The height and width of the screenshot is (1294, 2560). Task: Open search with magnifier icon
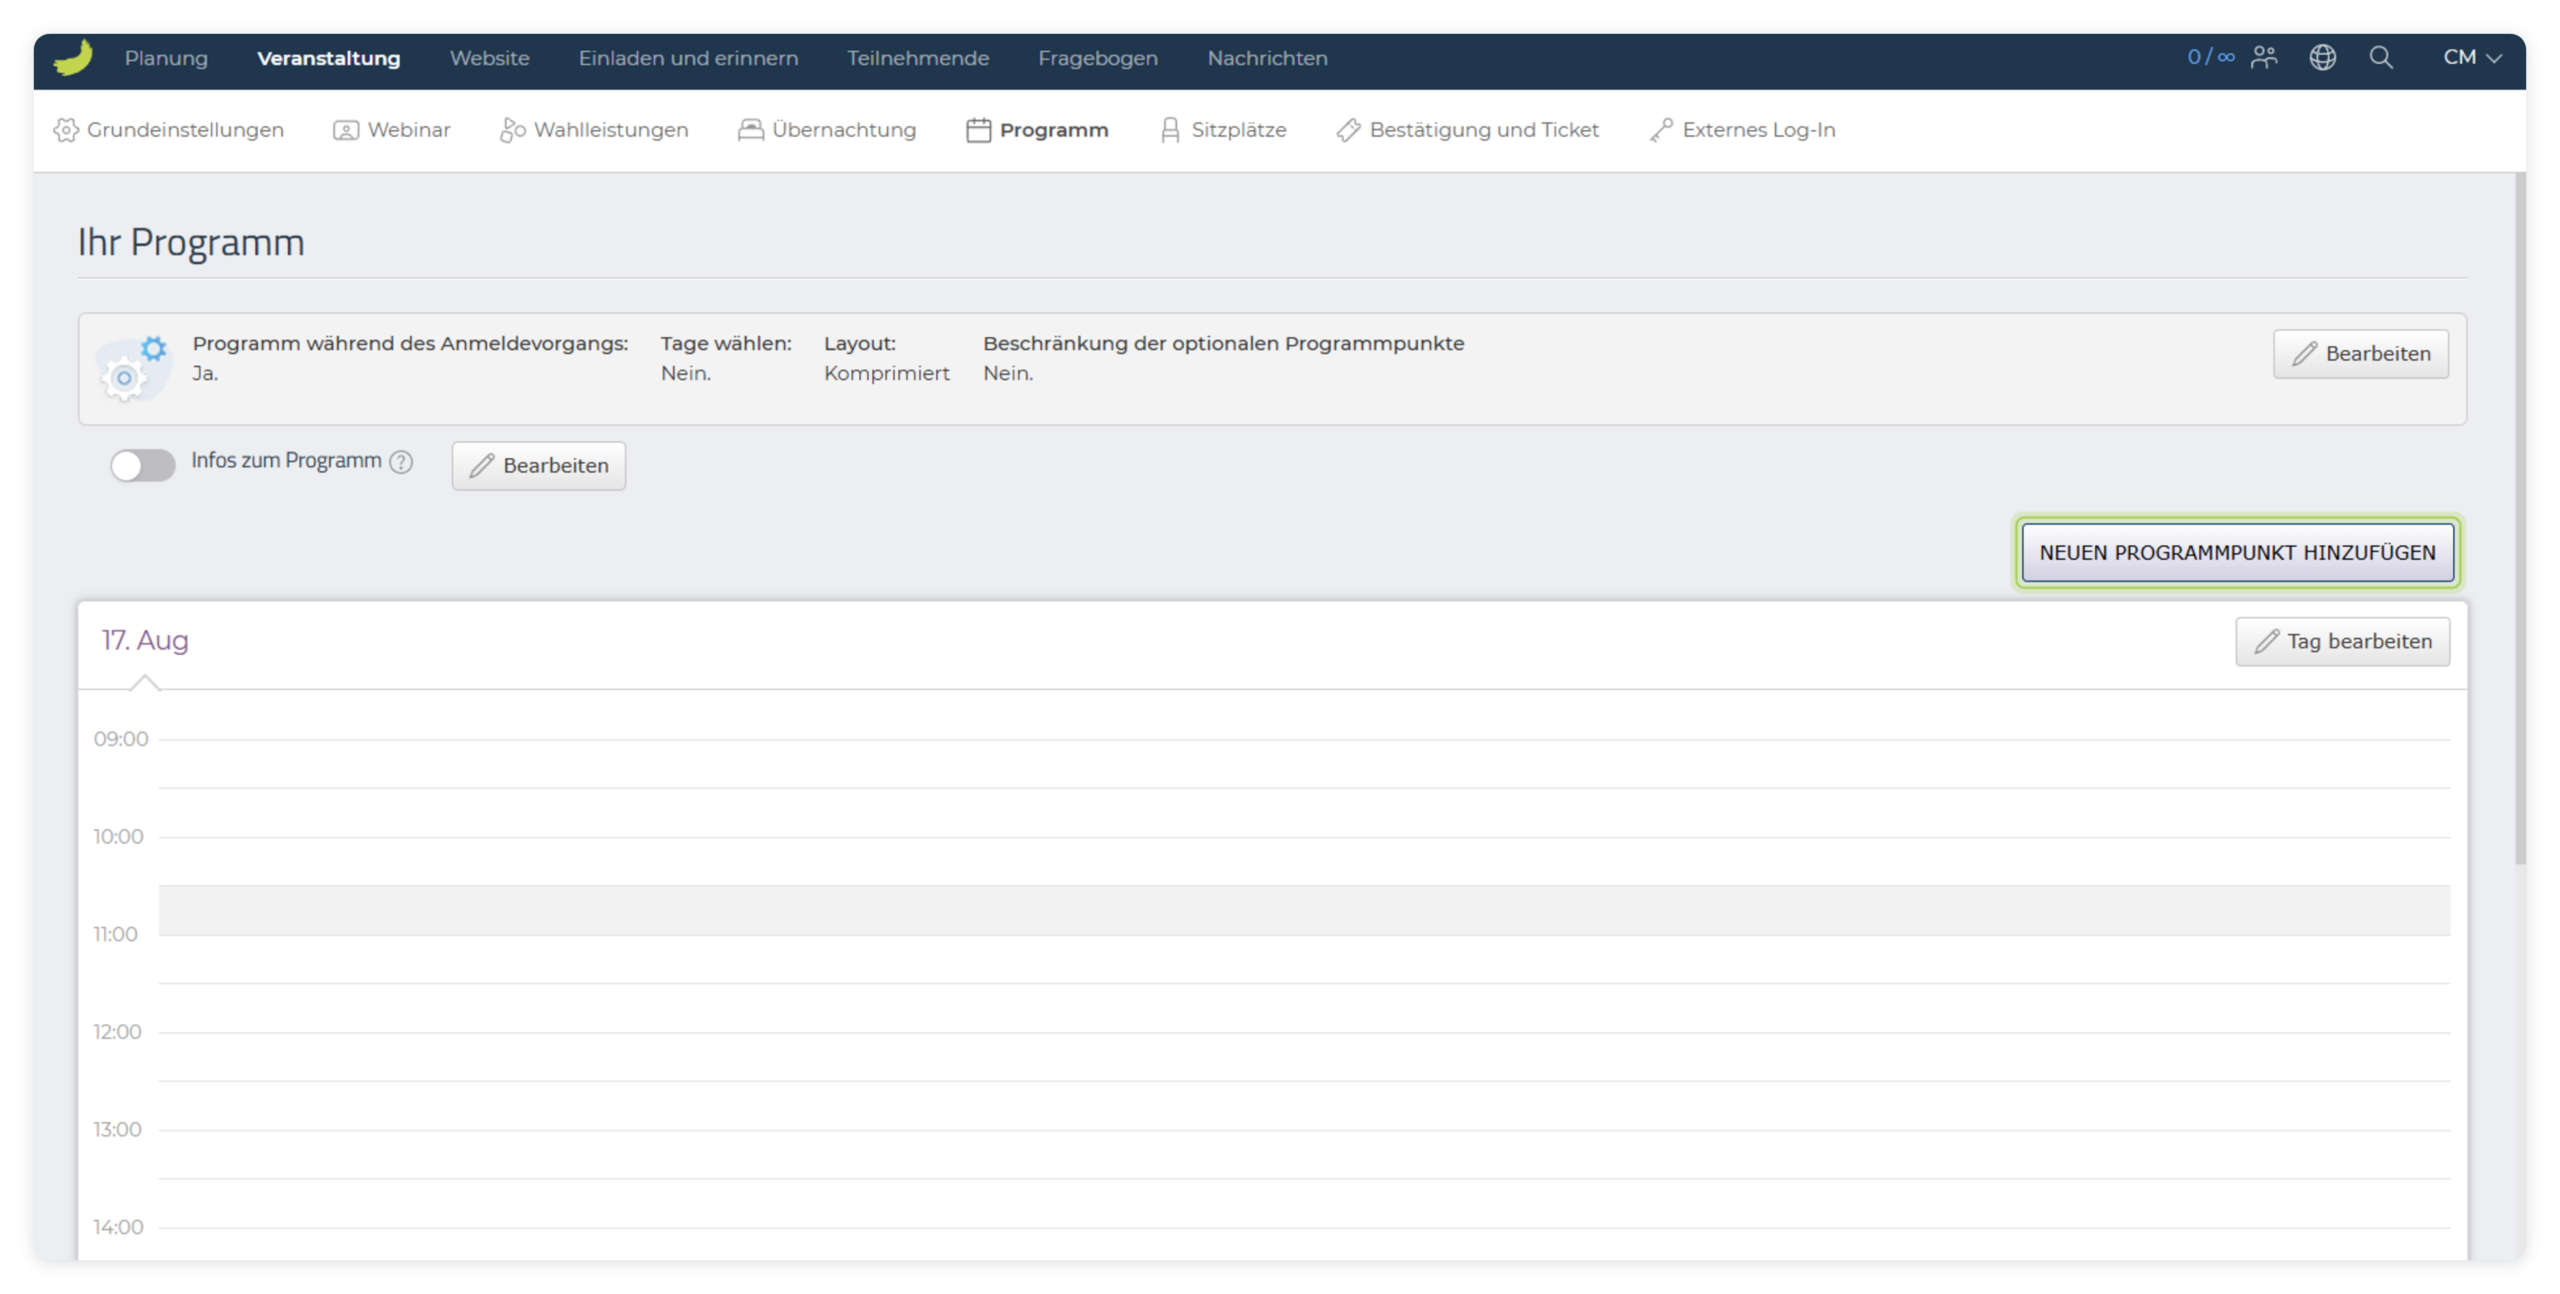point(2381,57)
